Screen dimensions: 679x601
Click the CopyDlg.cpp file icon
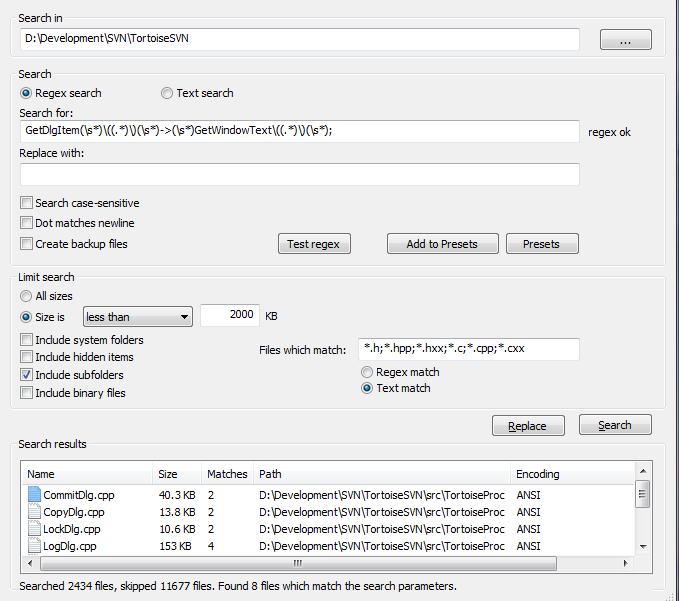34,512
